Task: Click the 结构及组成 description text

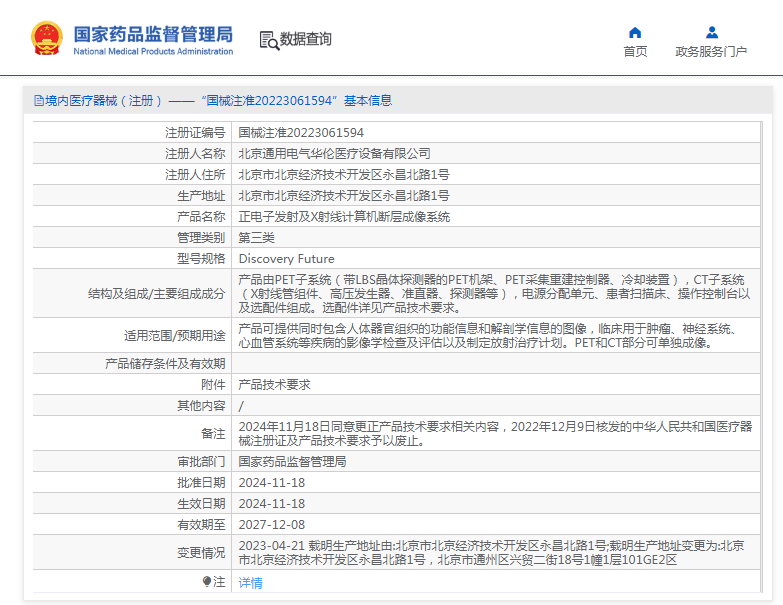Action: 494,294
